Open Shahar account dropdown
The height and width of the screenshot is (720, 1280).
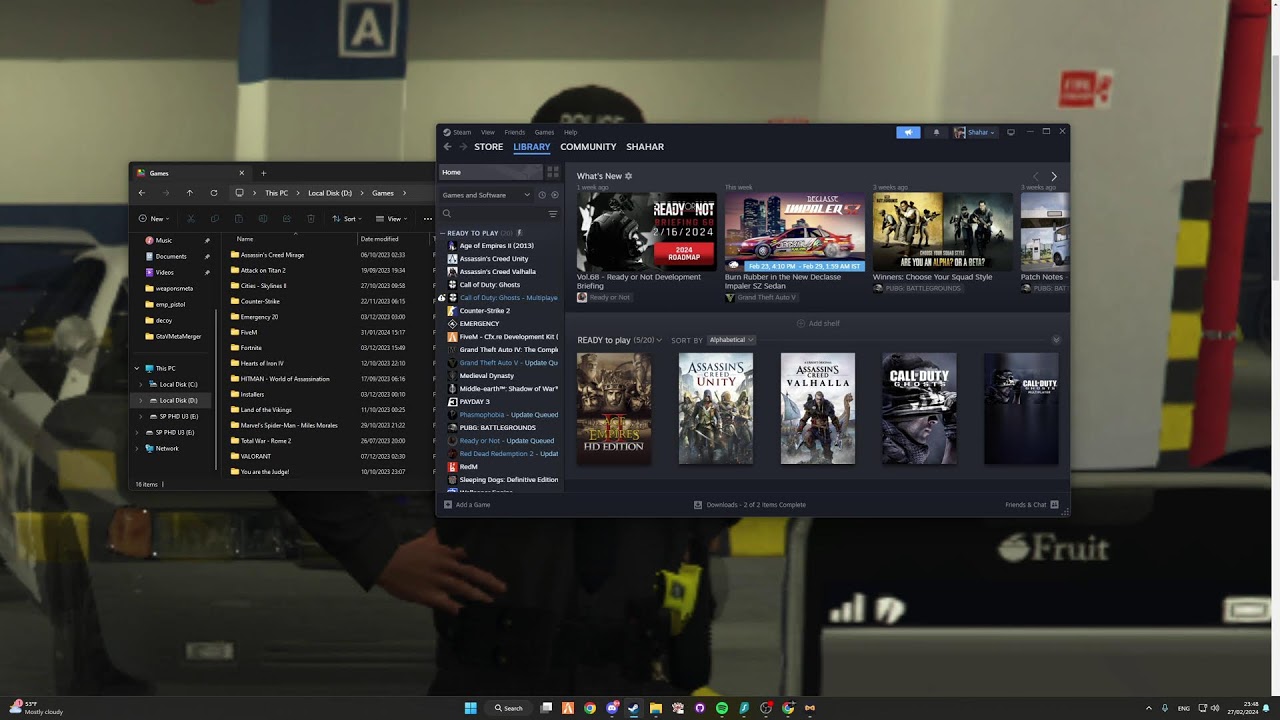point(975,132)
